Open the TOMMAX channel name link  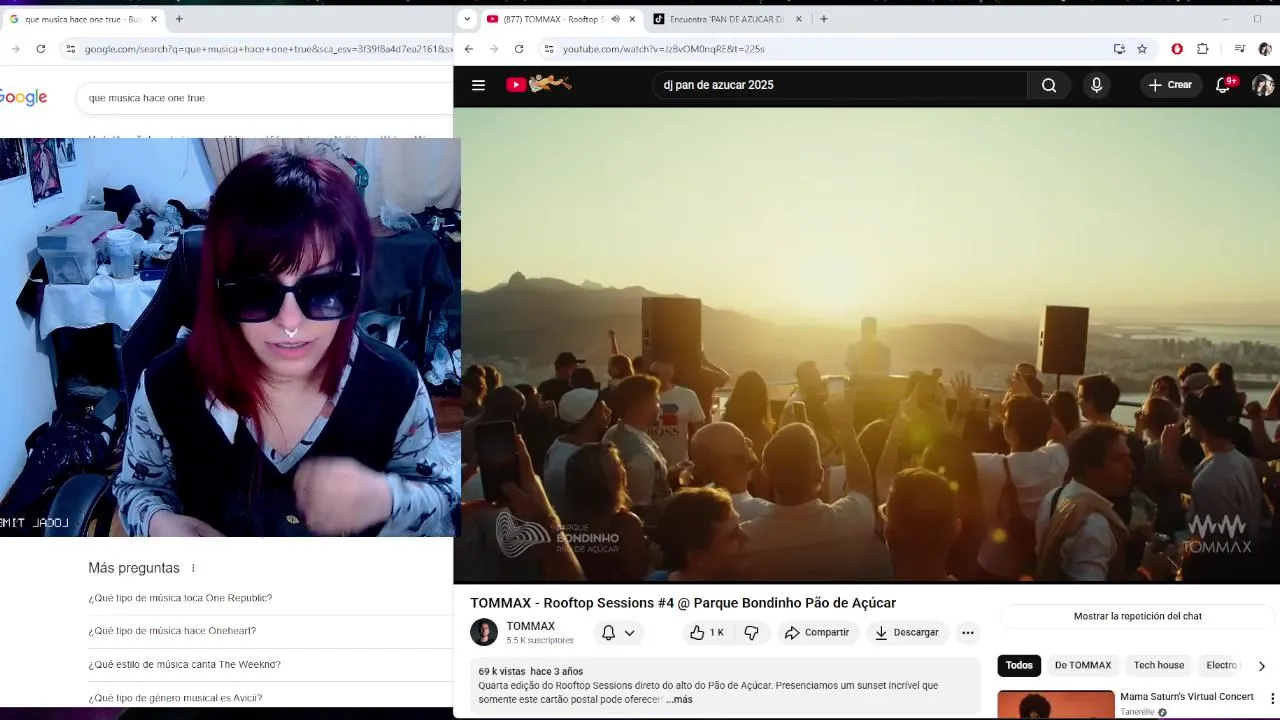pyautogui.click(x=530, y=626)
